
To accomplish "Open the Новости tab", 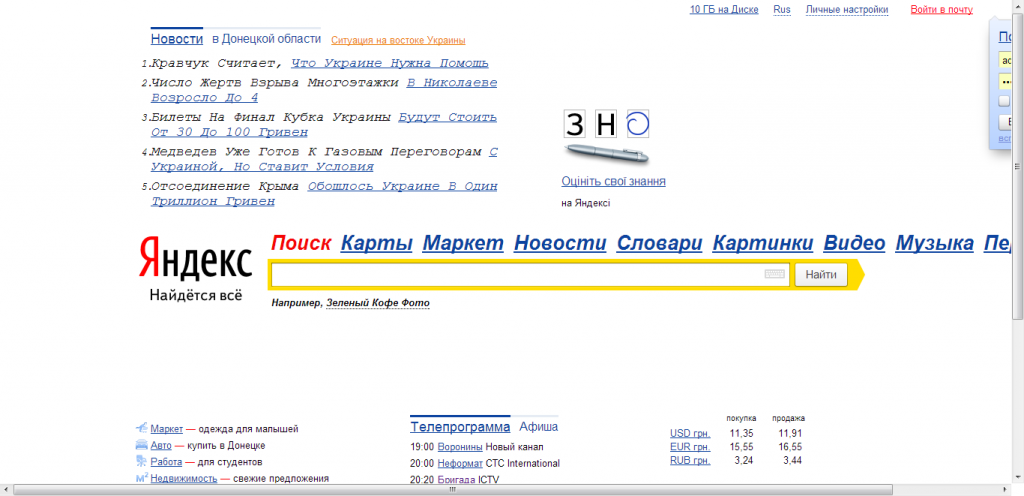I will (x=177, y=39).
